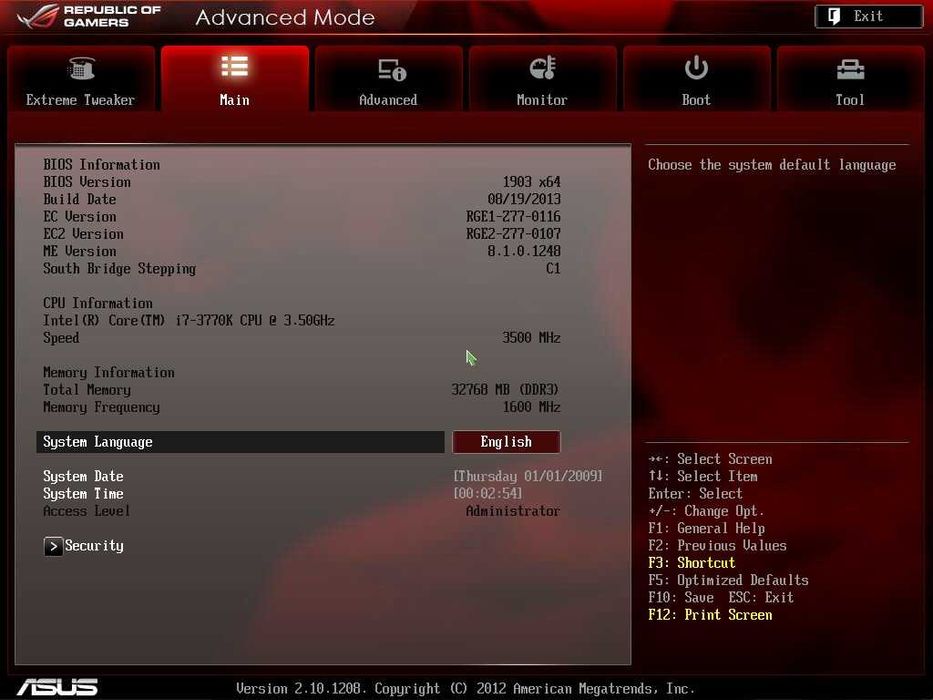This screenshot has width=933, height=700.
Task: Click the Speed value 3500 MHz
Action: (x=531, y=338)
